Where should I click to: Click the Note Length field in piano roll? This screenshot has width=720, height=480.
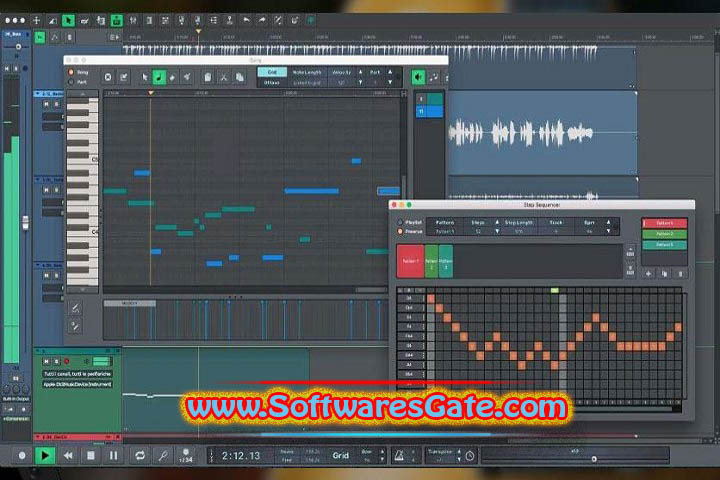[x=307, y=77]
